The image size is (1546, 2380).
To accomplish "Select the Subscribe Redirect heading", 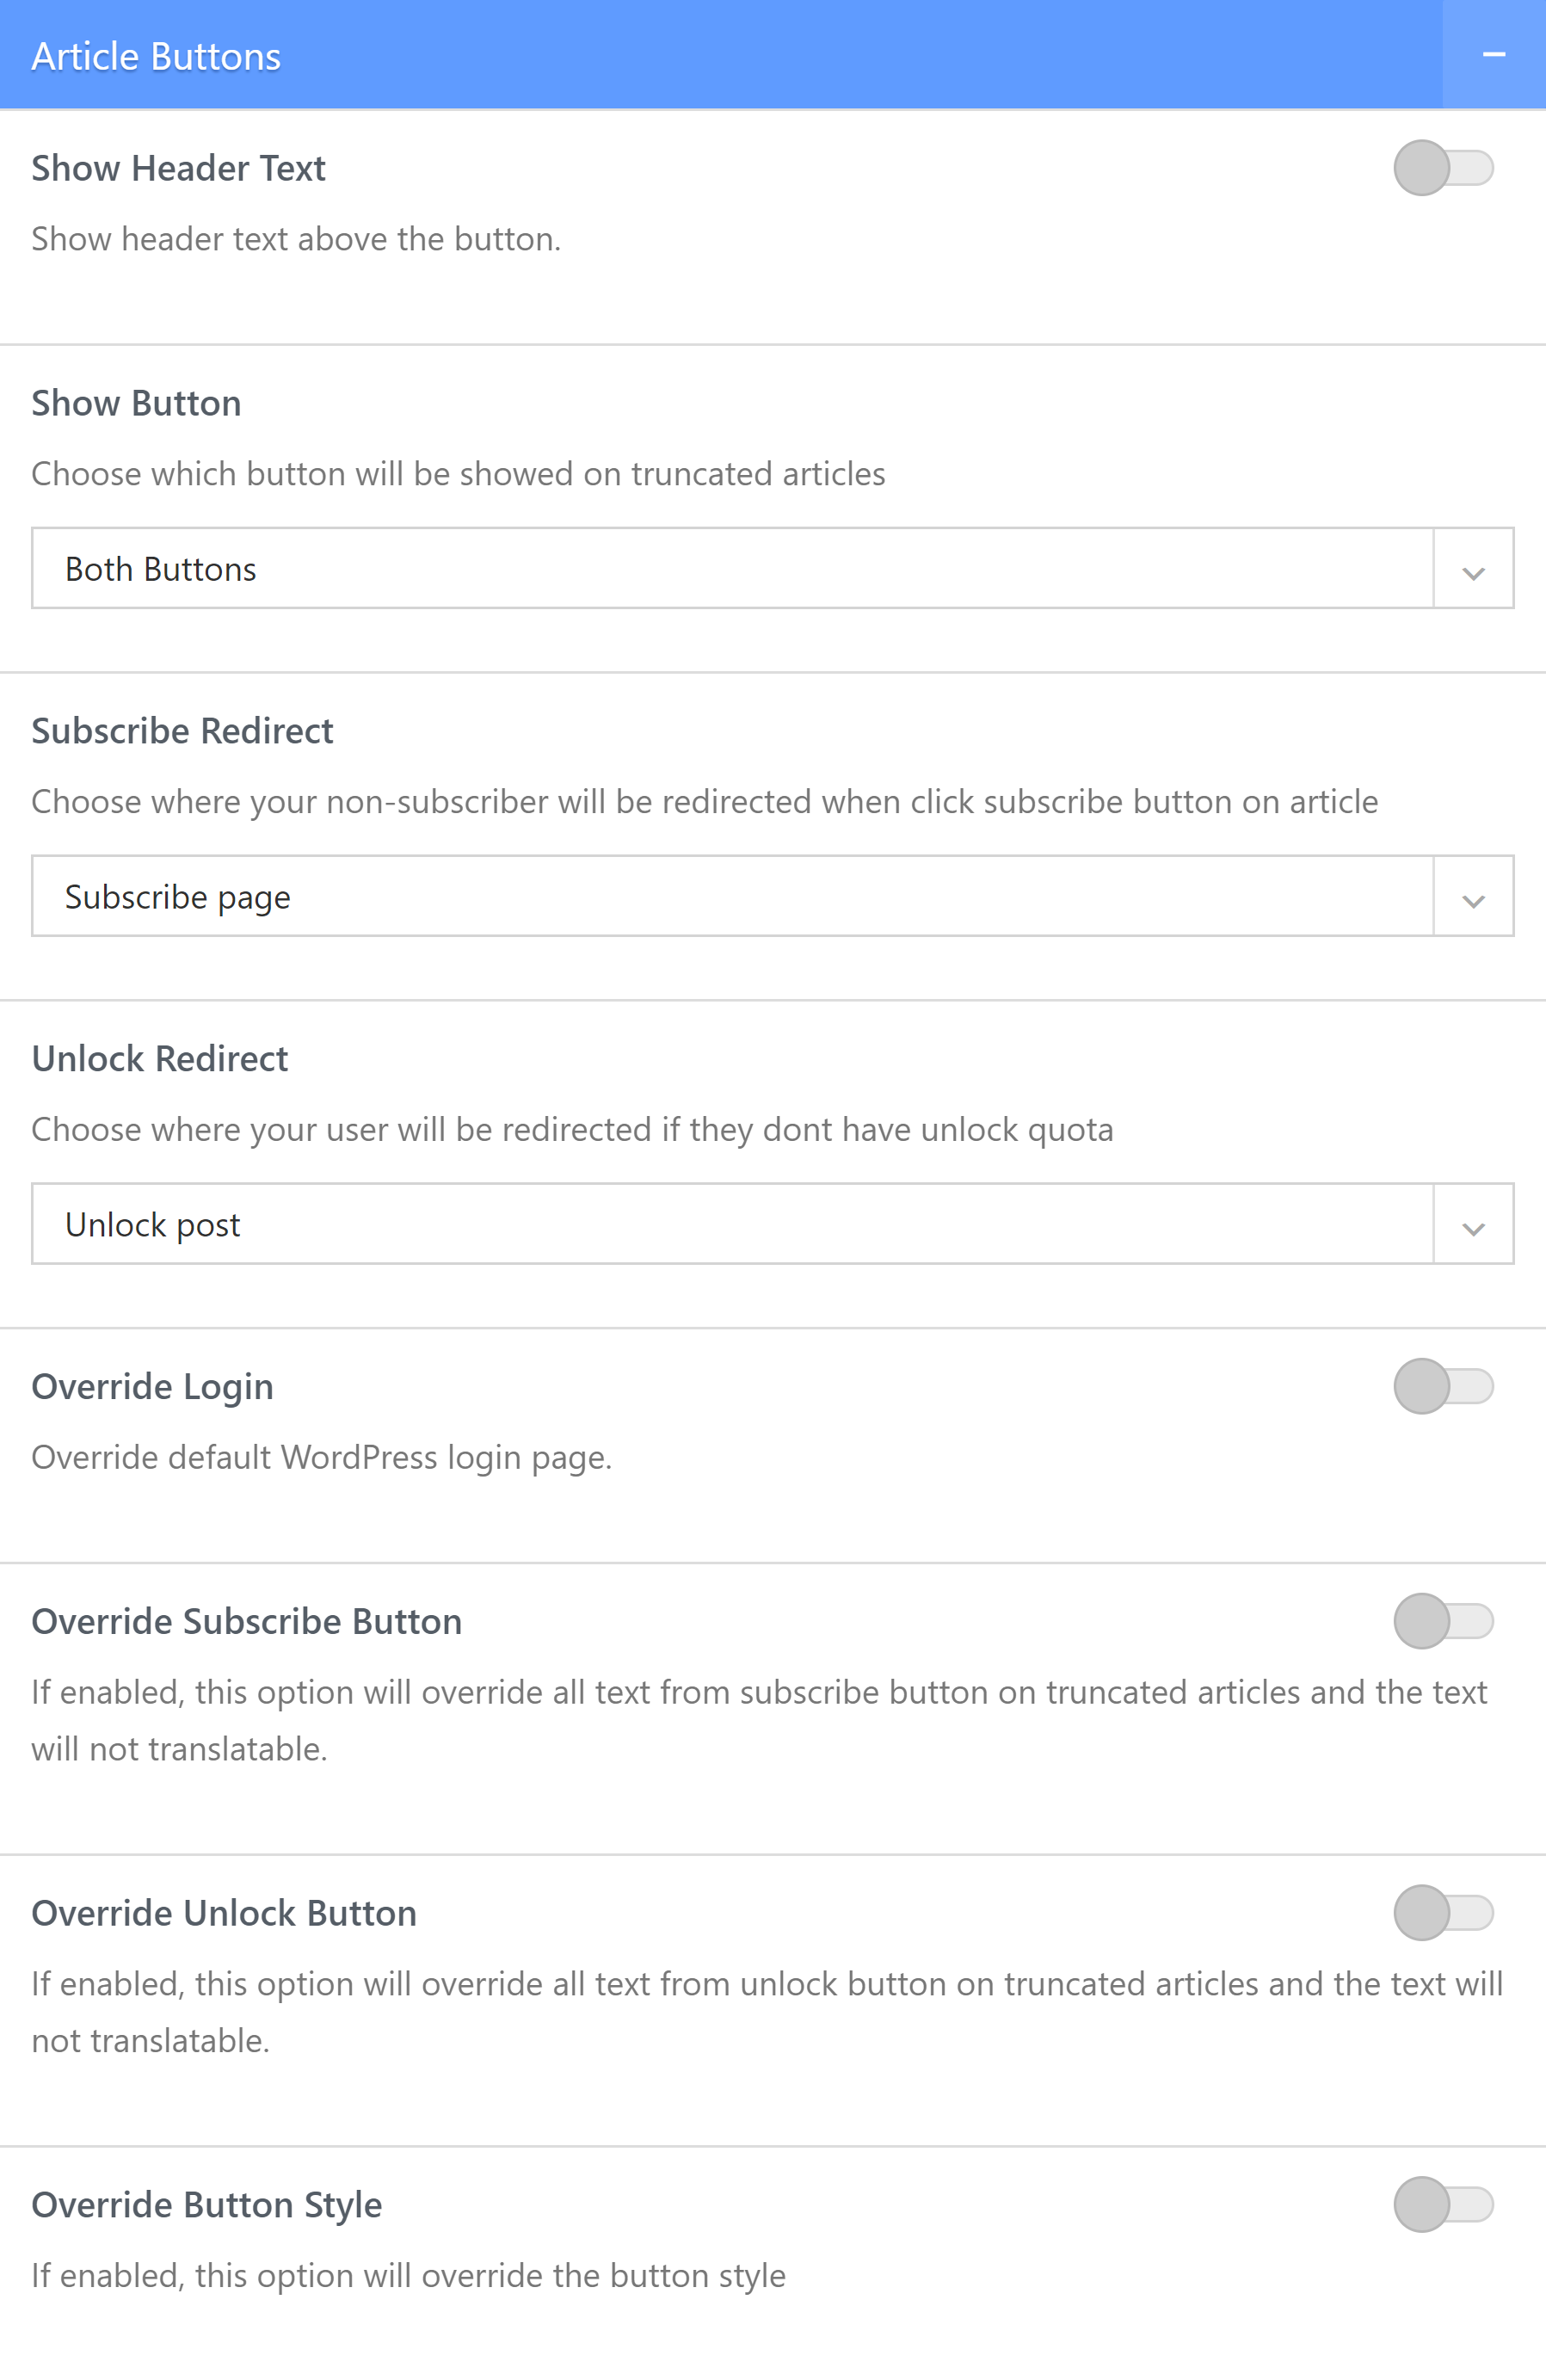I will (x=182, y=731).
